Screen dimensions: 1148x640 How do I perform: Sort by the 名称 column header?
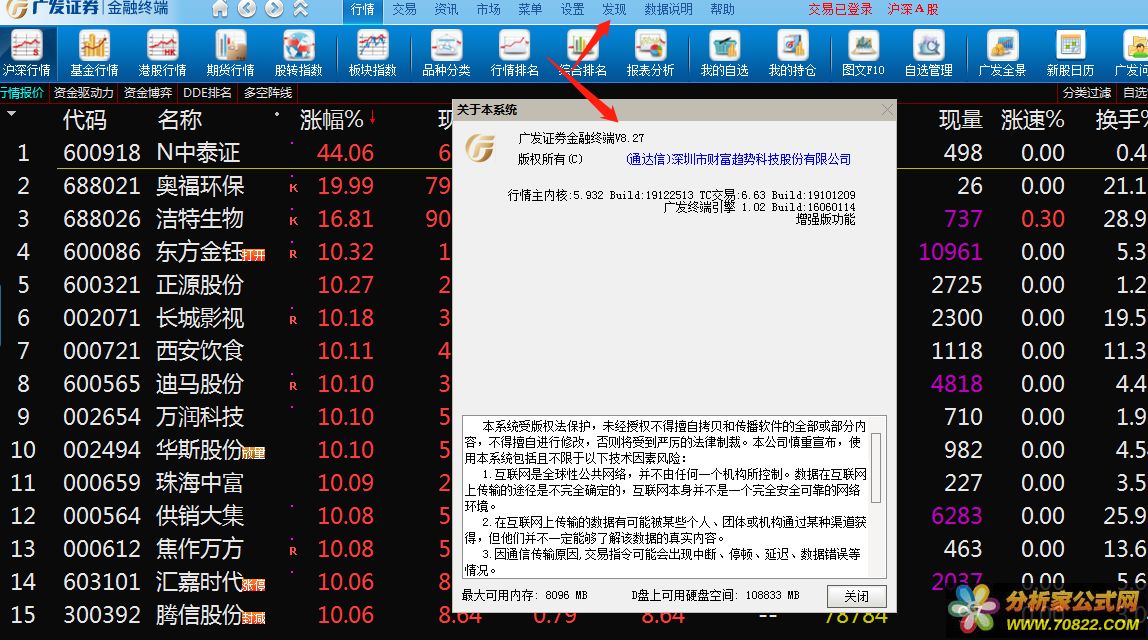click(x=179, y=119)
